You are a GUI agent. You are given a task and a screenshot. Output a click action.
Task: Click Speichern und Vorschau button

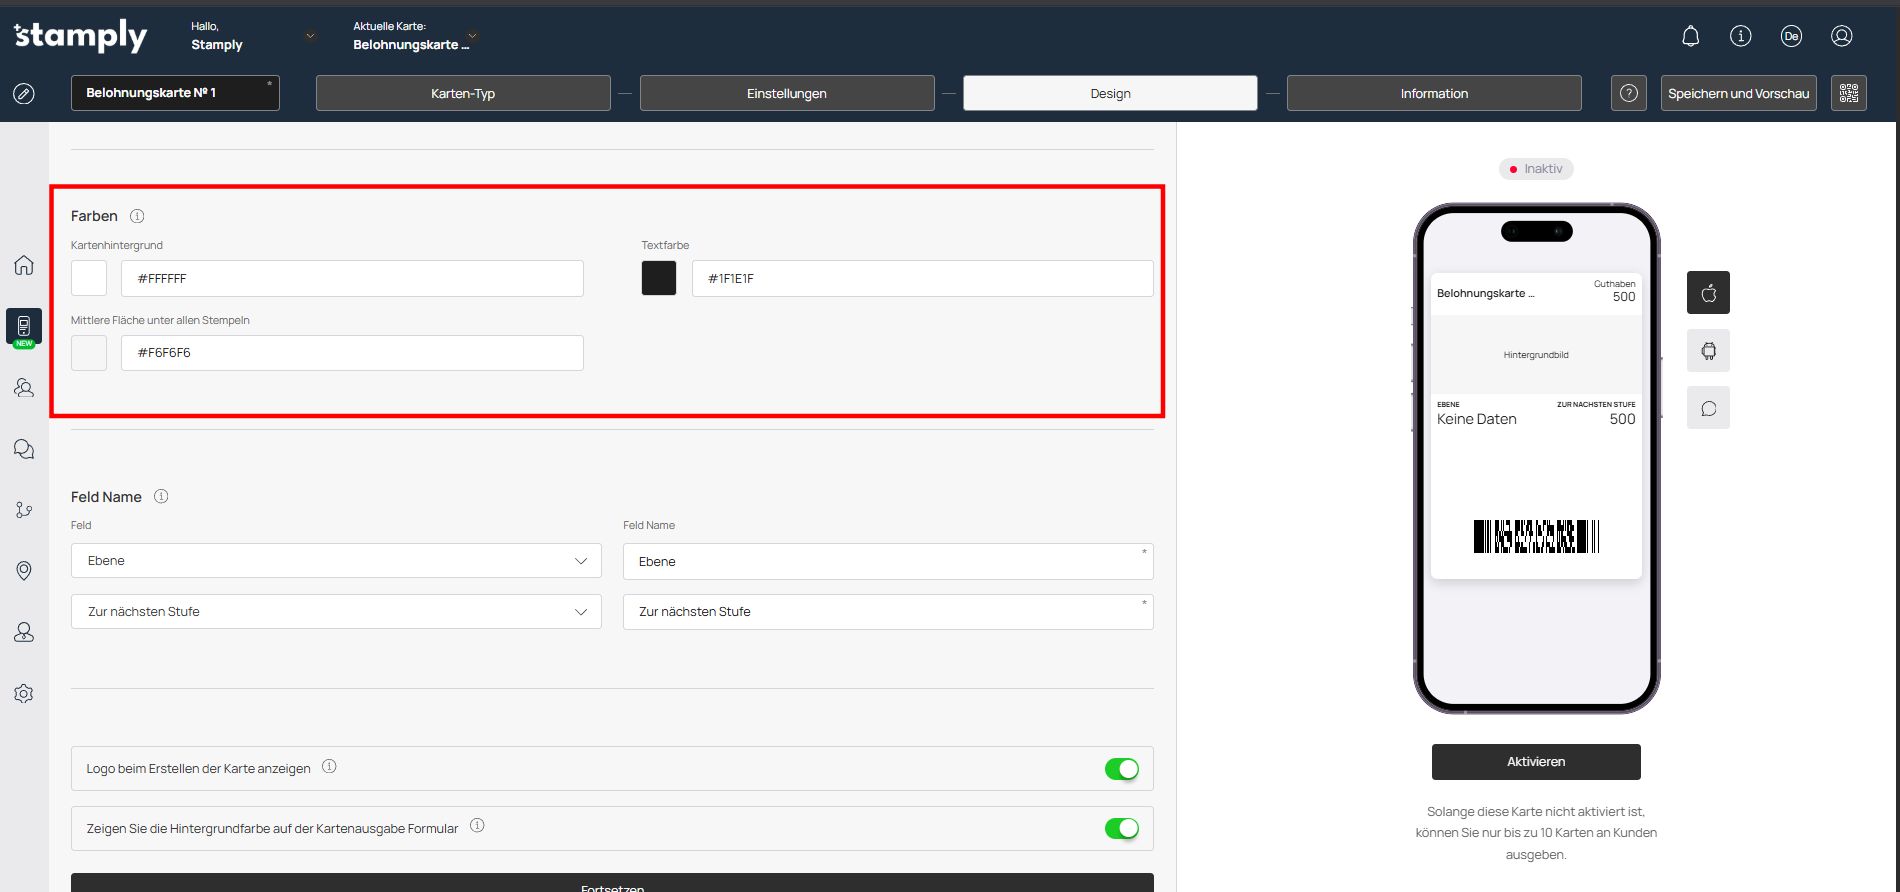coord(1738,93)
